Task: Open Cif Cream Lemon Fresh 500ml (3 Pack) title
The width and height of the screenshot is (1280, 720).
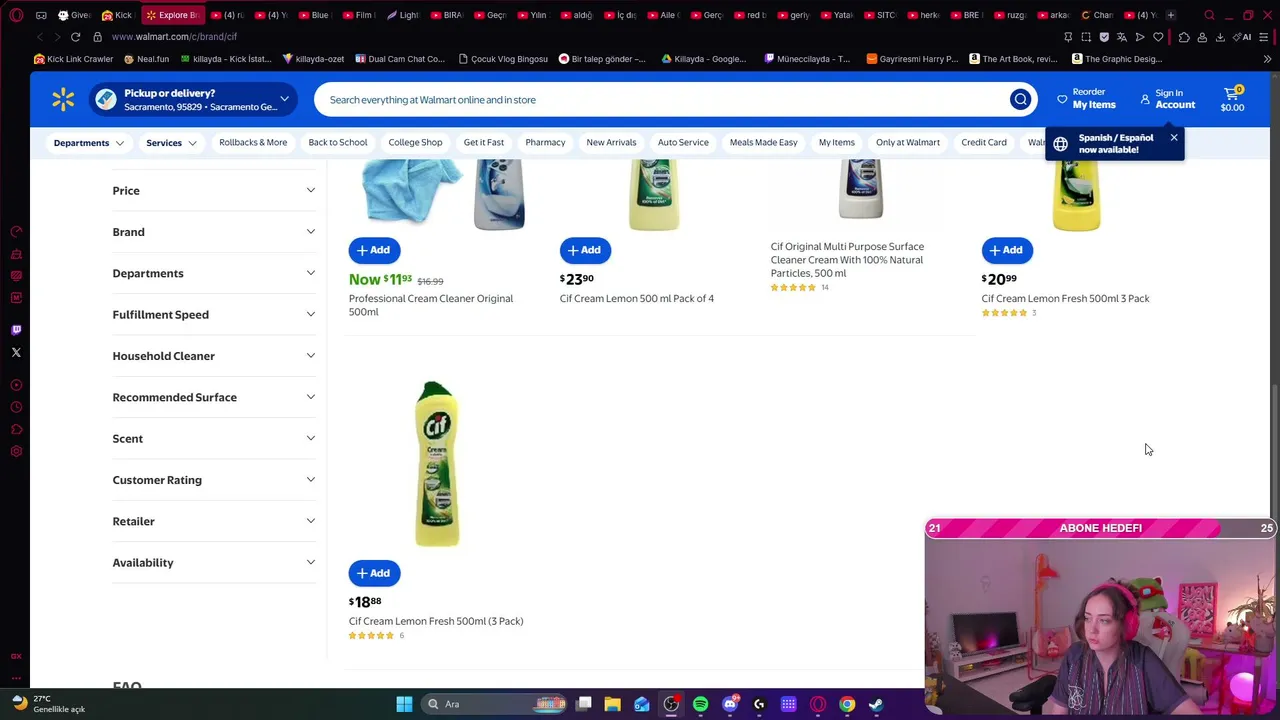Action: (x=436, y=621)
